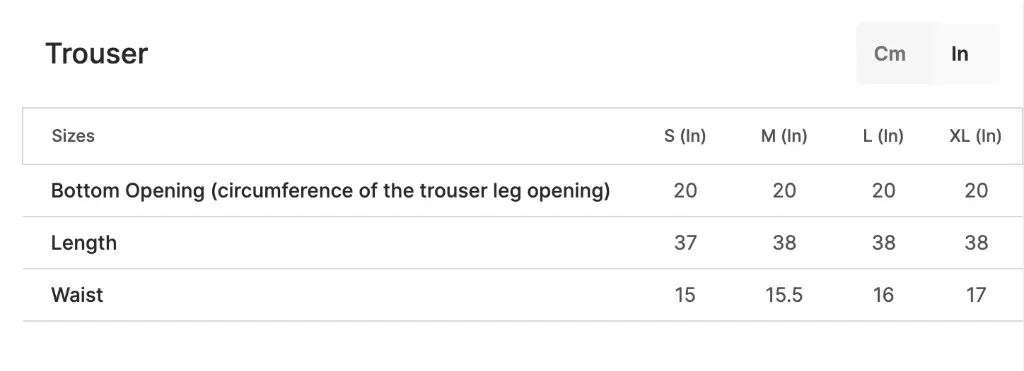Click the Waist value 15.5 for M
This screenshot has height=371, width=1024.
[784, 295]
